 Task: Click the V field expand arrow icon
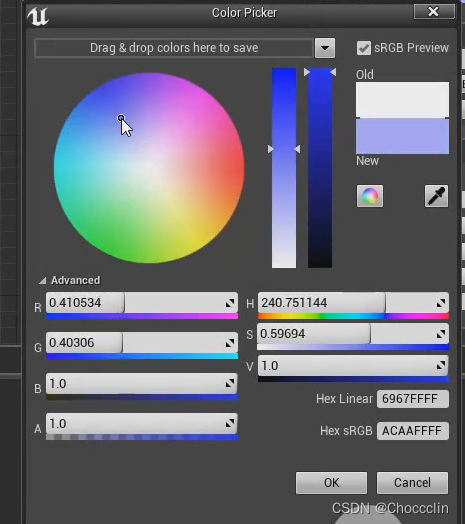pos(441,365)
